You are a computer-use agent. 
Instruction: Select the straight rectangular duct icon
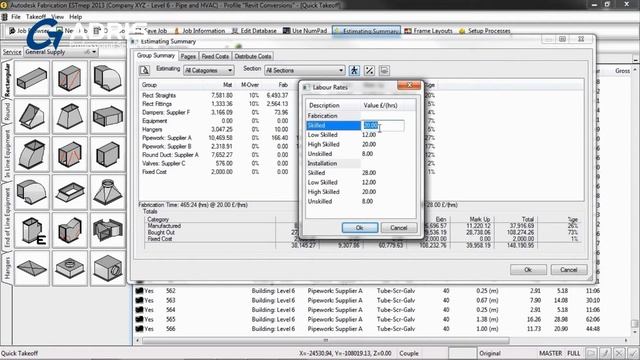pos(32,78)
